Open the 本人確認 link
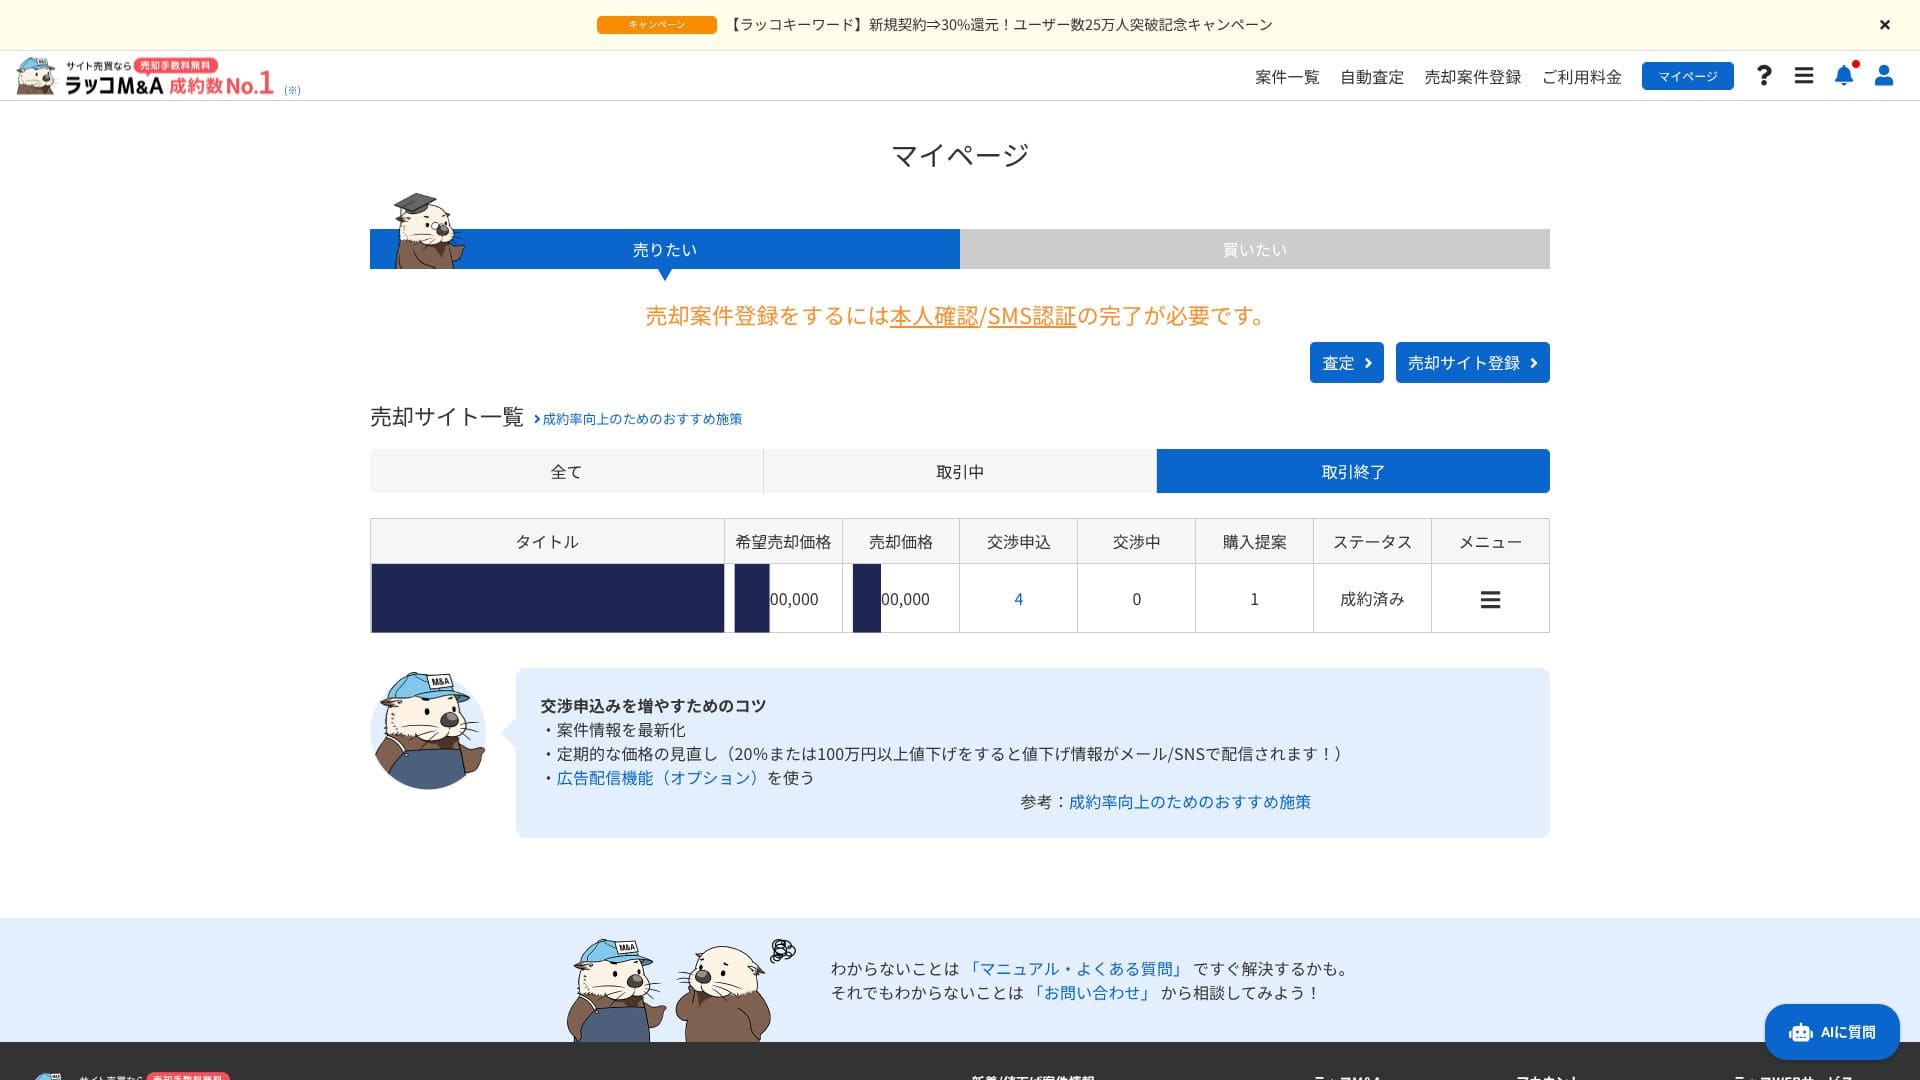The width and height of the screenshot is (1920, 1080). point(934,316)
